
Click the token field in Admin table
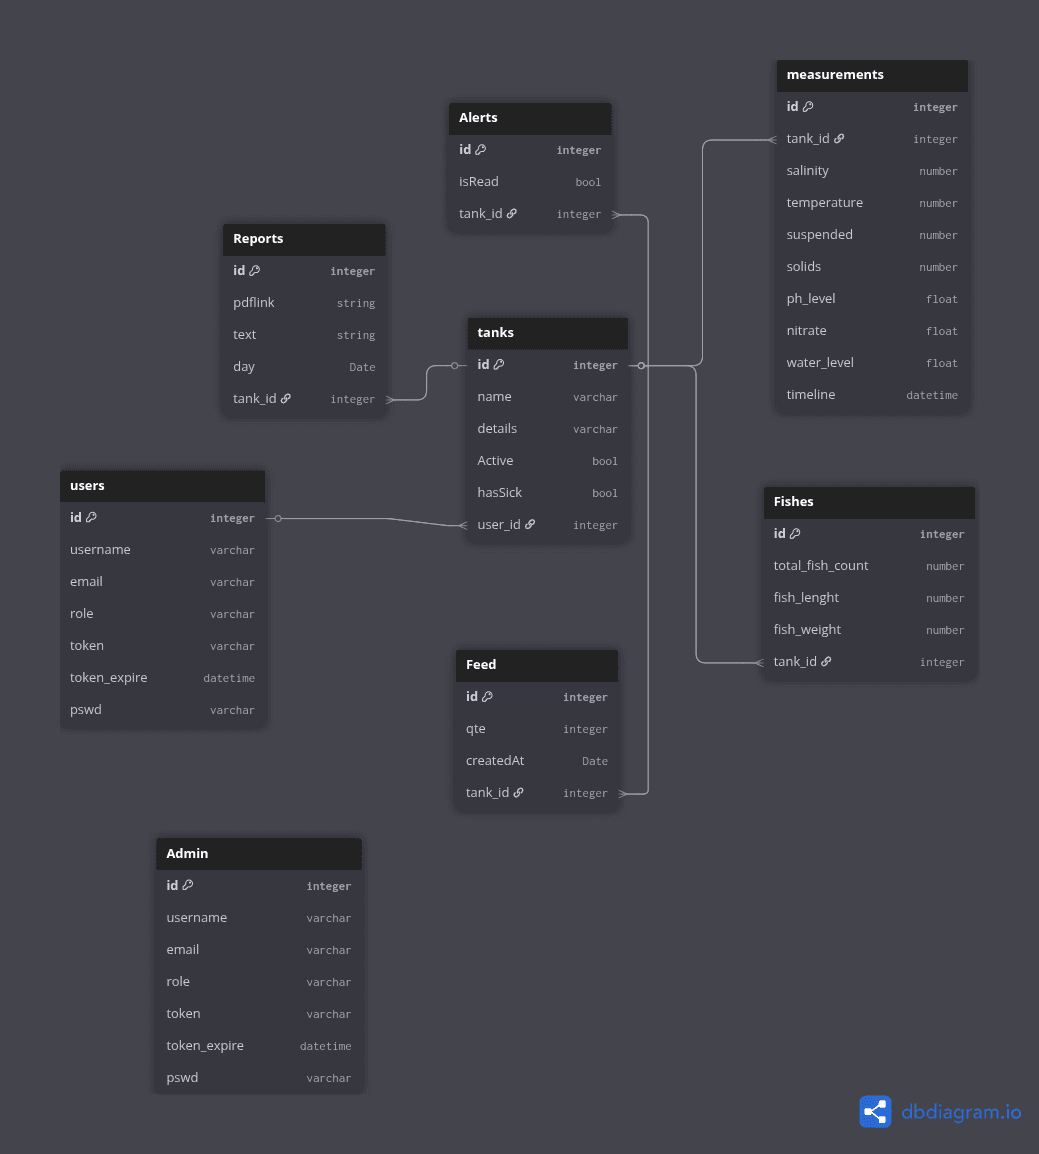(258, 1013)
